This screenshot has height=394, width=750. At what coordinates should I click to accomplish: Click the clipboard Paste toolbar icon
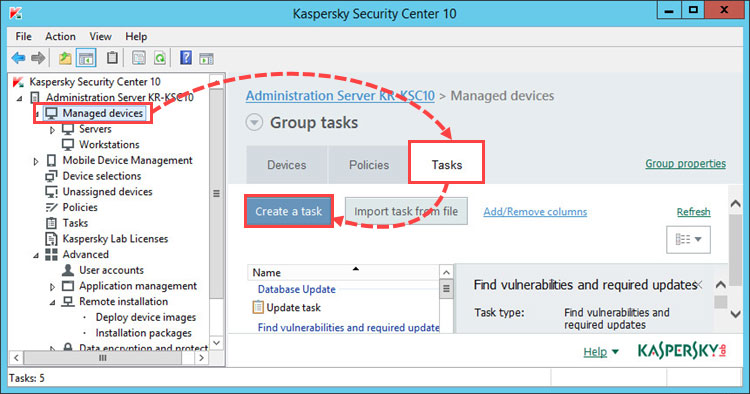112,58
